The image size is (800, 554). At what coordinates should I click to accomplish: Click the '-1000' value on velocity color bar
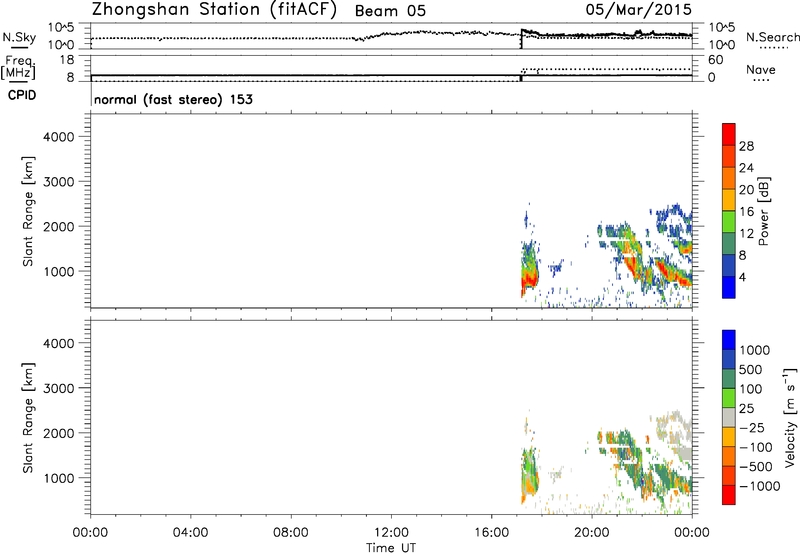tap(759, 486)
